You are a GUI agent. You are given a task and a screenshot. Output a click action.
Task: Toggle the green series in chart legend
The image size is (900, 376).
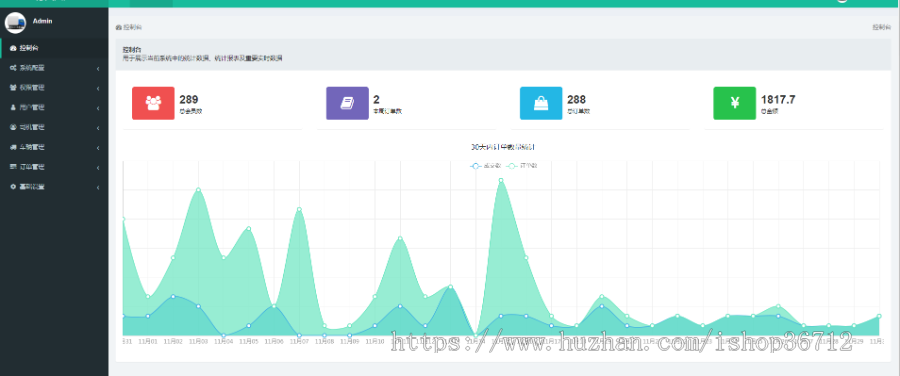(521, 166)
